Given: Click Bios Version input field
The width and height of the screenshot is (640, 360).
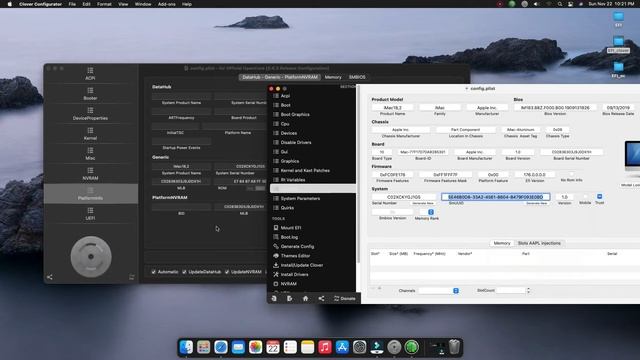Looking at the screenshot, I should tap(554, 108).
